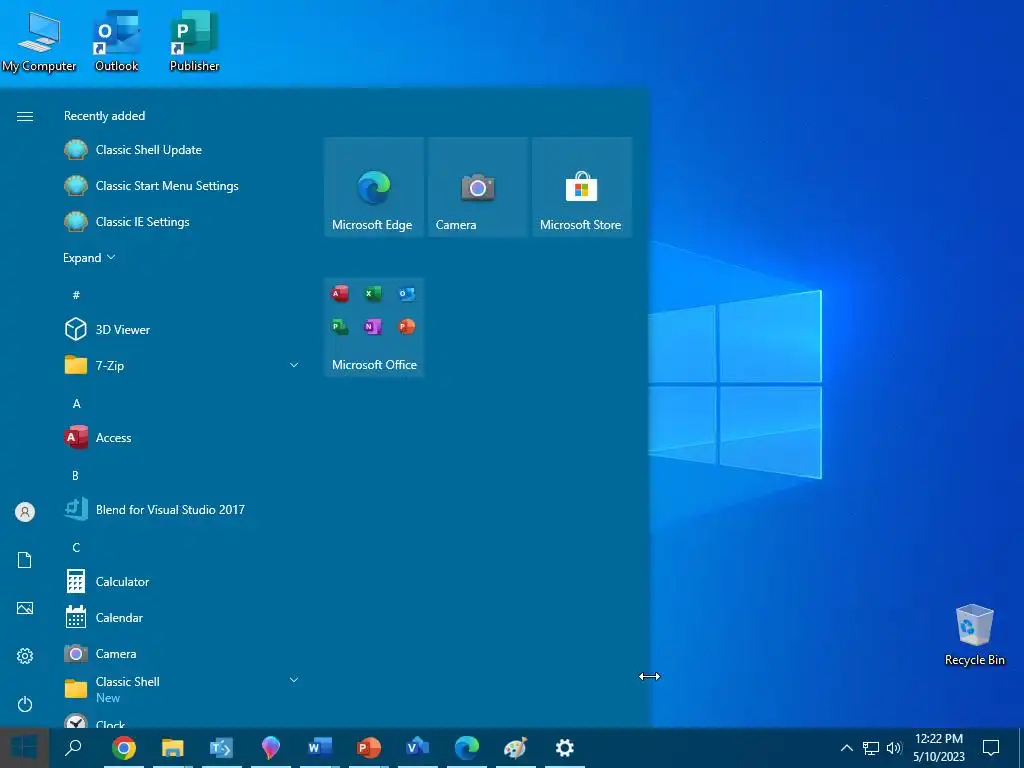This screenshot has width=1024, height=768.
Task: Open File Explorer from the taskbar
Action: coord(172,747)
